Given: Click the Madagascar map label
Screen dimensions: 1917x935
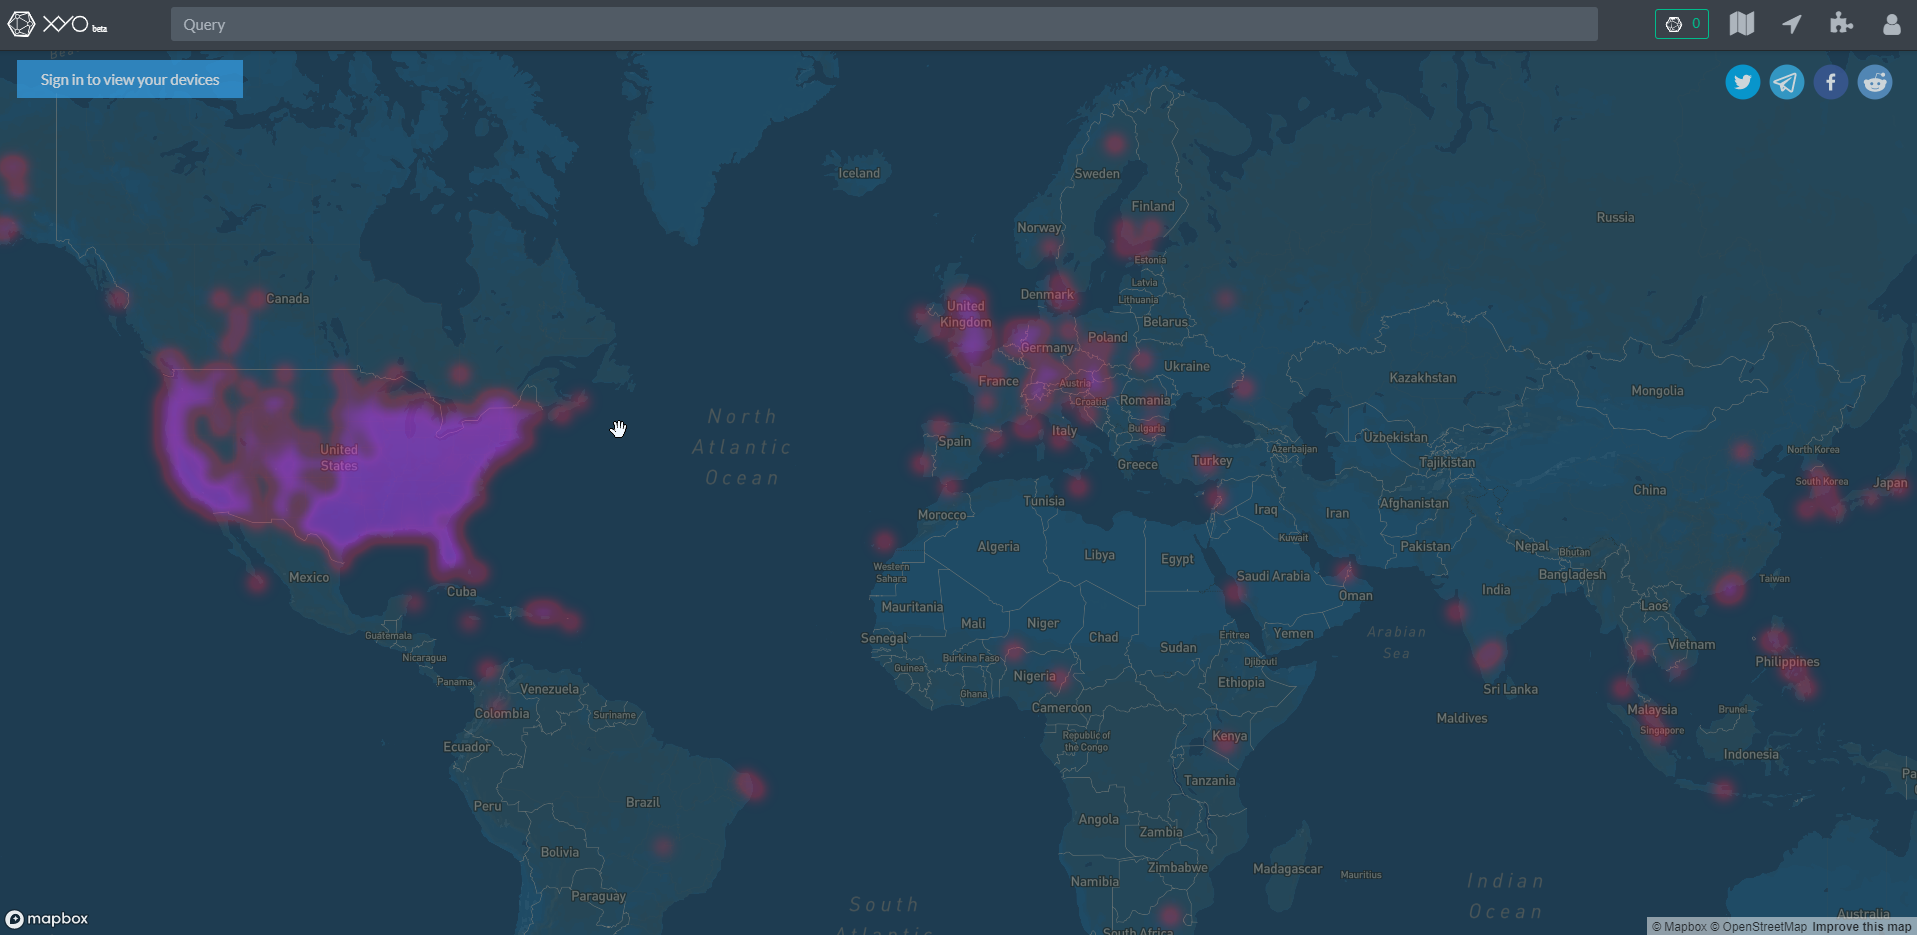Looking at the screenshot, I should coord(1287,869).
